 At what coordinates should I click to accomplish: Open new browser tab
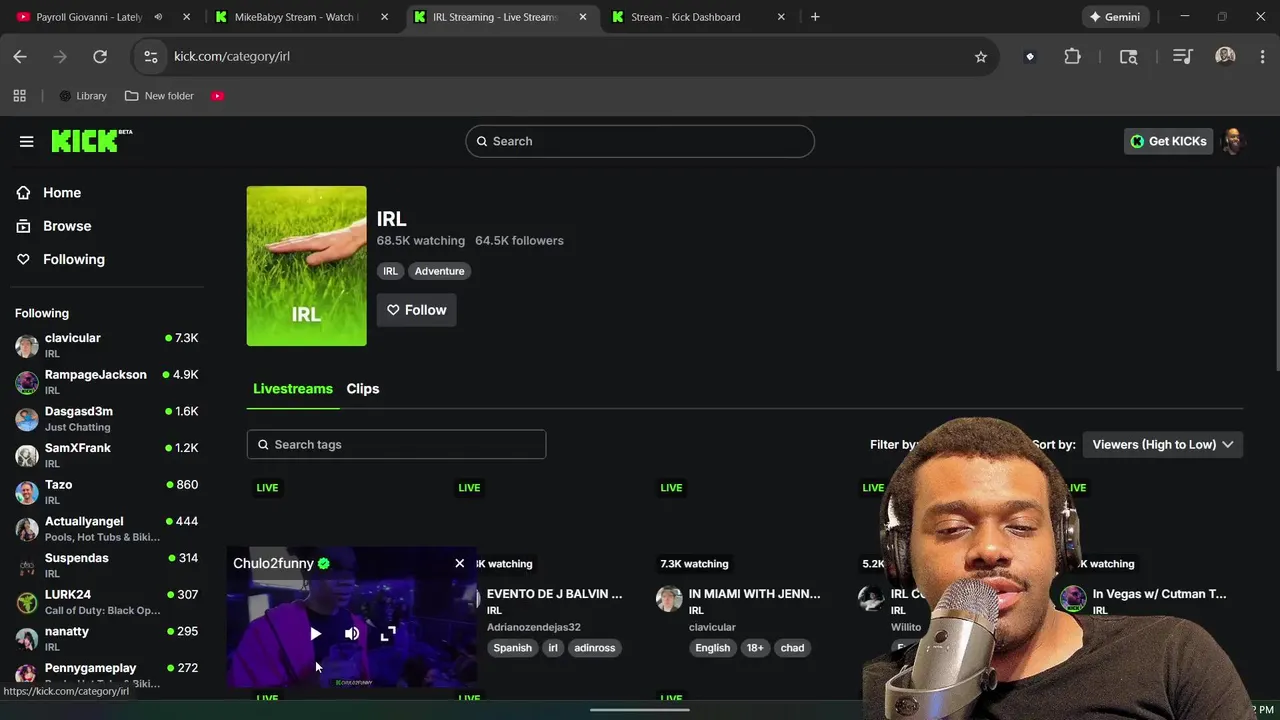click(815, 17)
